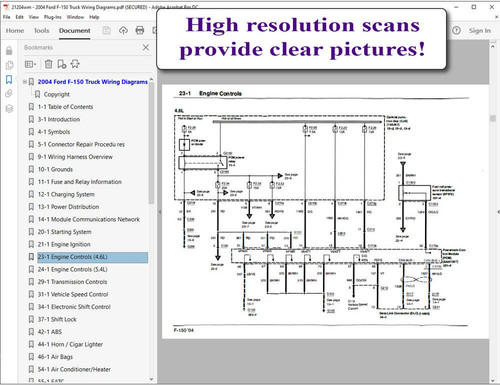Go to the 10-1 Grounds bookmark

tap(55, 169)
